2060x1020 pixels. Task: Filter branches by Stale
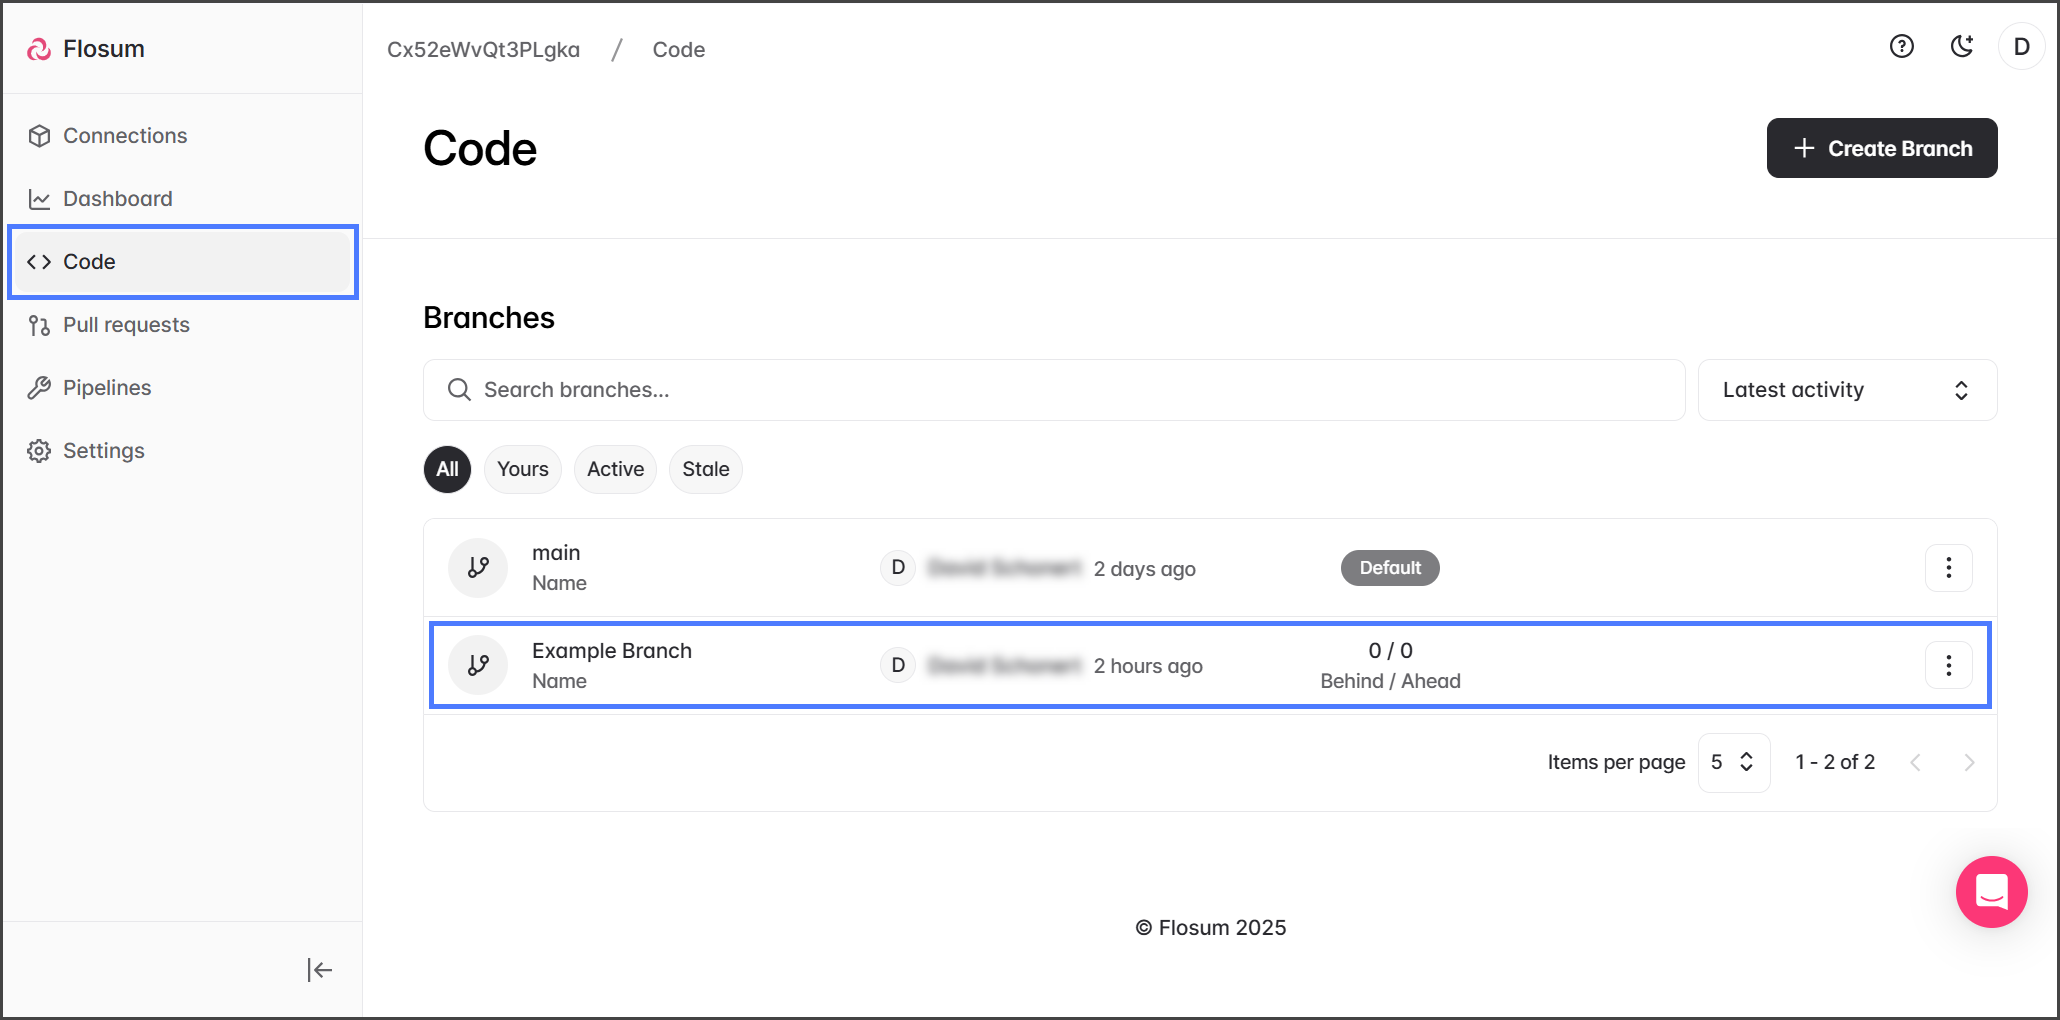tap(705, 469)
